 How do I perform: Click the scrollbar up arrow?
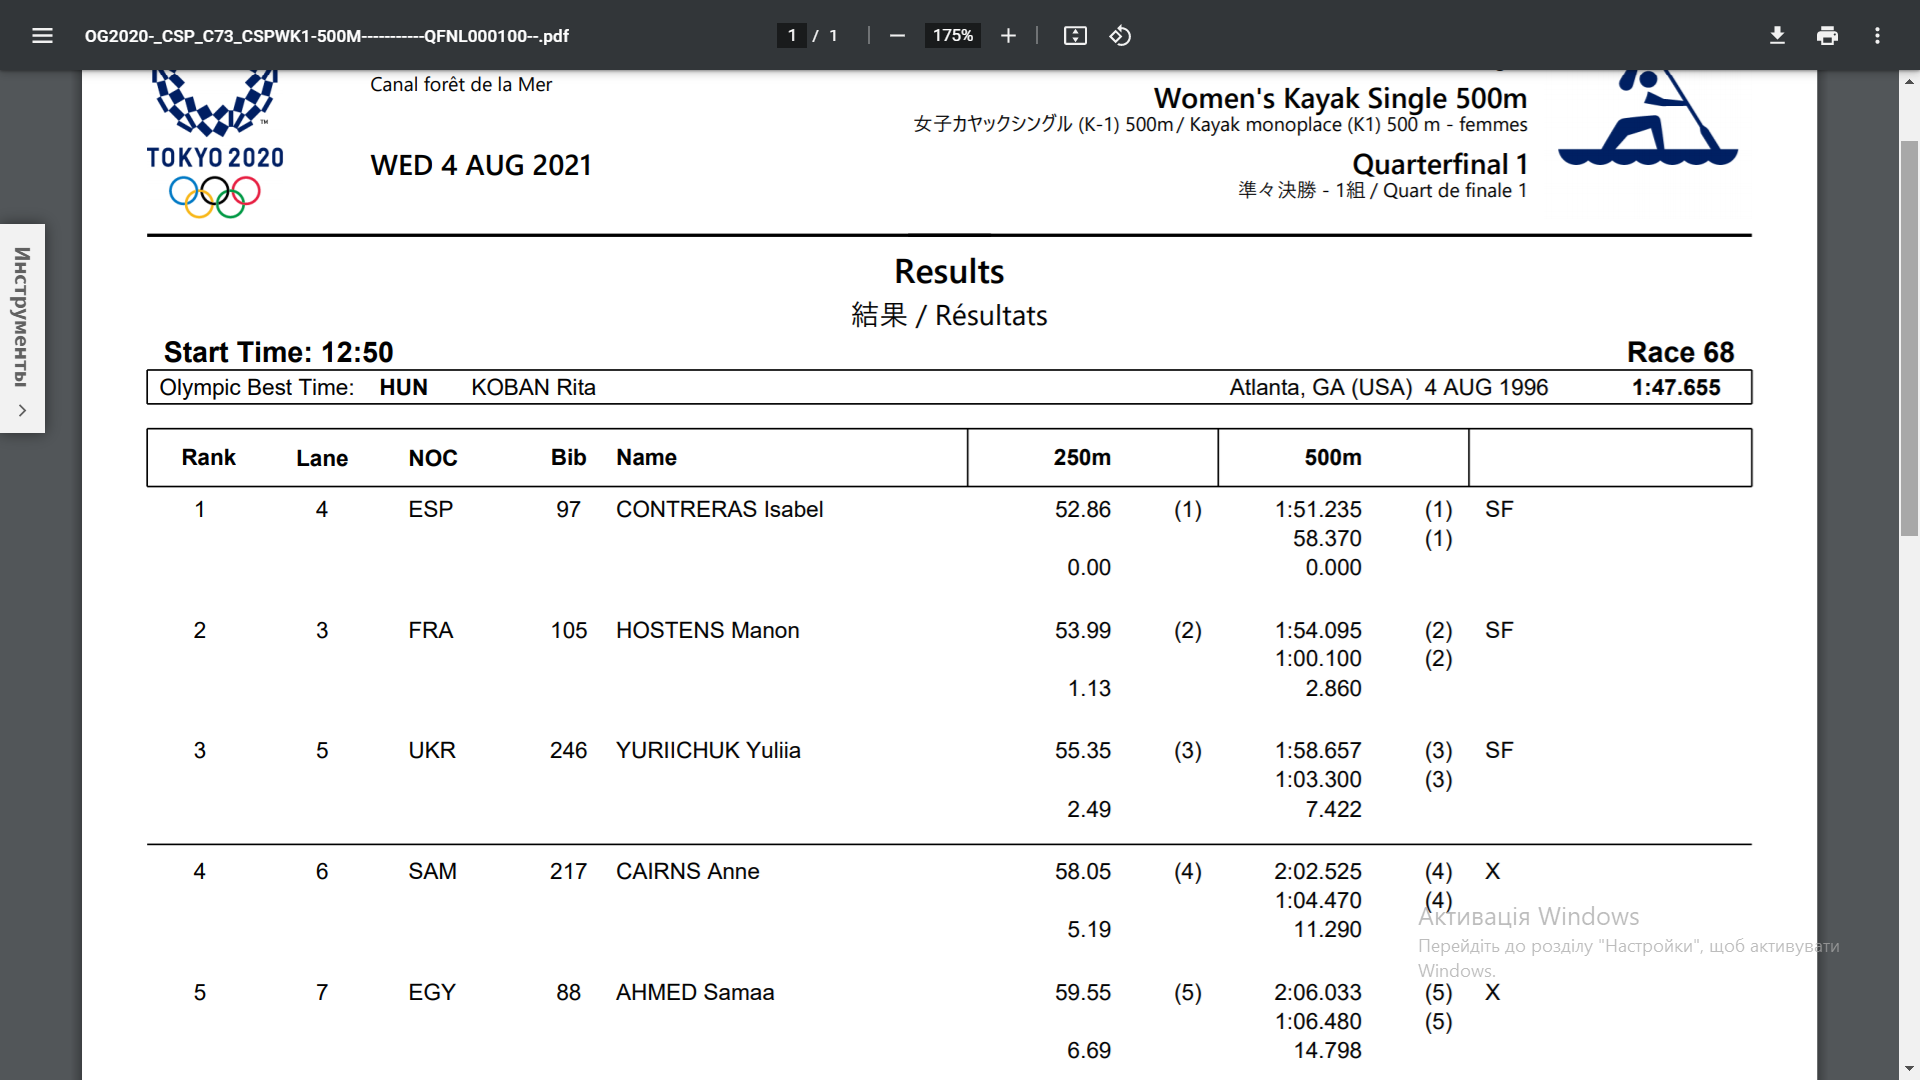[1909, 82]
